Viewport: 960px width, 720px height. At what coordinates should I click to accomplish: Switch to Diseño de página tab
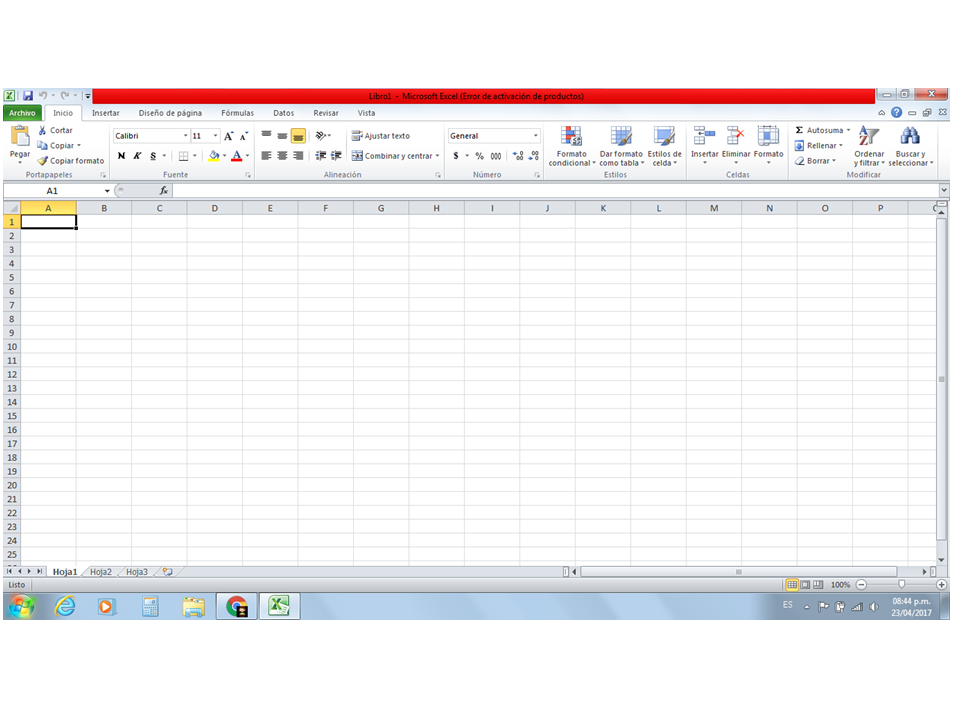point(170,113)
